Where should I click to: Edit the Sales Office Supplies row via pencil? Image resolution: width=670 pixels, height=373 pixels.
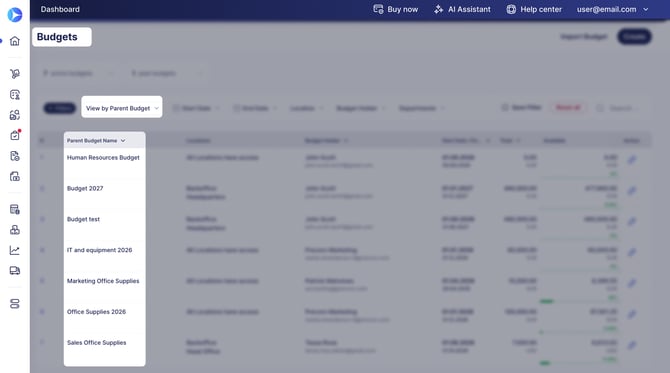tap(632, 345)
